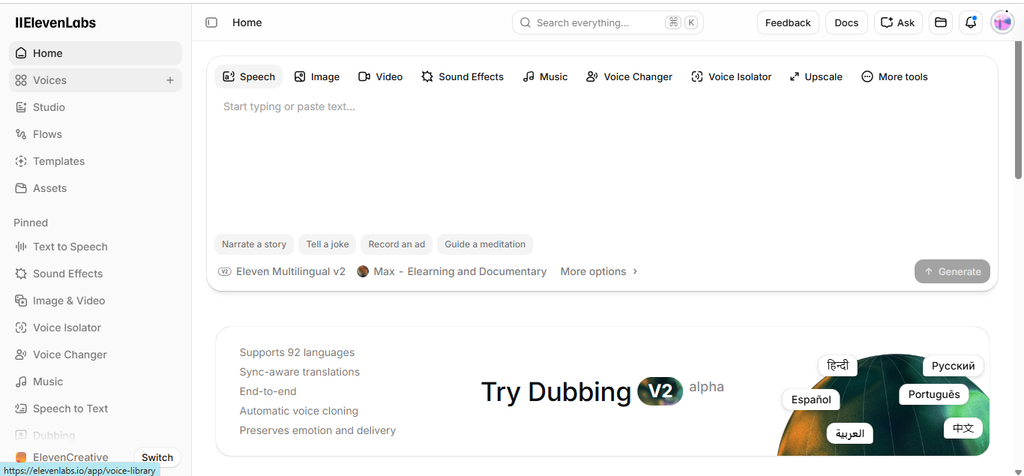Click the Español language bubble

(811, 400)
